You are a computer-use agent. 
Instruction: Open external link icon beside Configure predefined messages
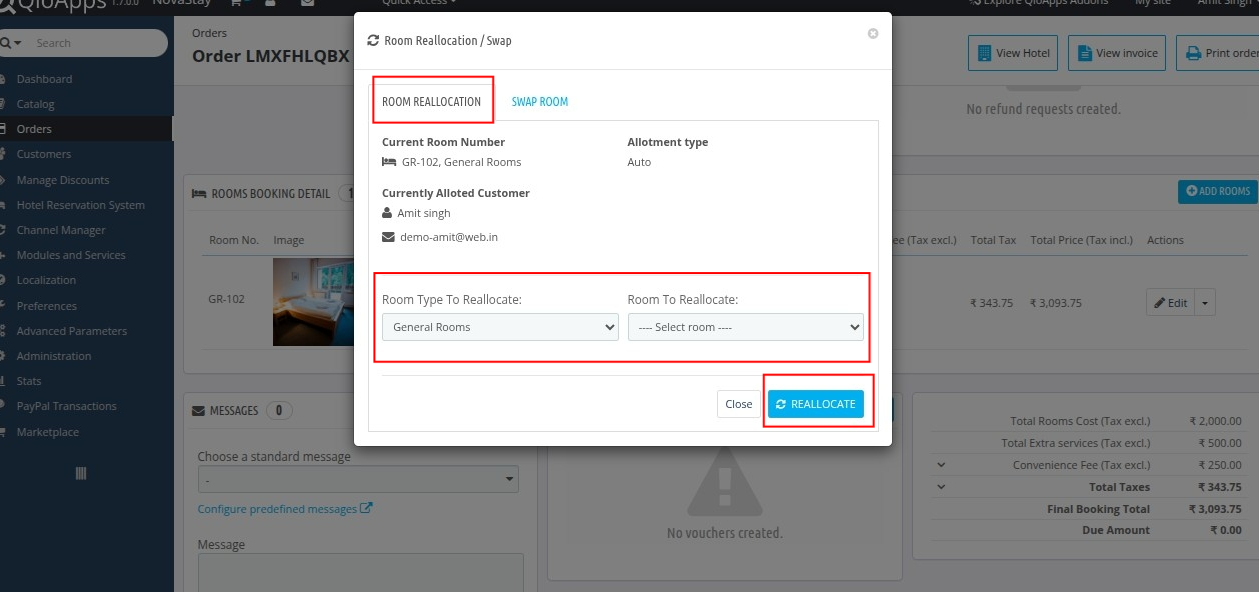366,508
